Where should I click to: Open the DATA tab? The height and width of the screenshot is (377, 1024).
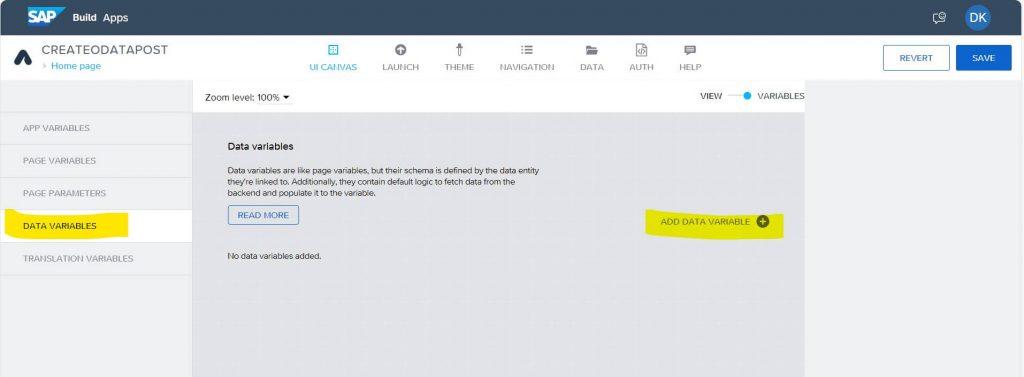[592, 57]
